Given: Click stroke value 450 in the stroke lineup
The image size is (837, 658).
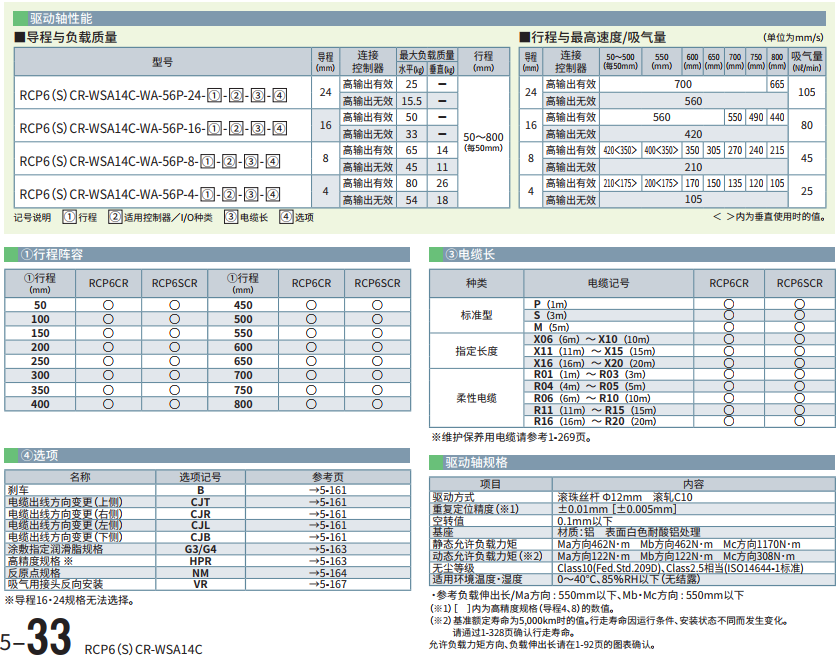Looking at the screenshot, I should 243,305.
